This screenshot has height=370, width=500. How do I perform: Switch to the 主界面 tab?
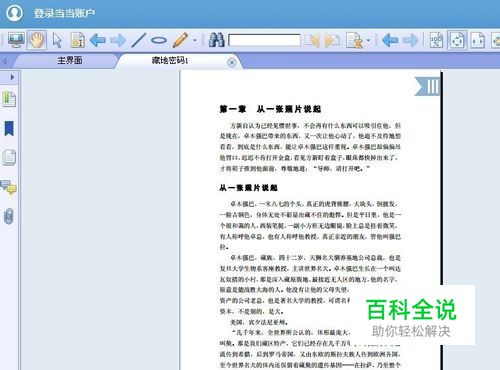click(x=70, y=60)
